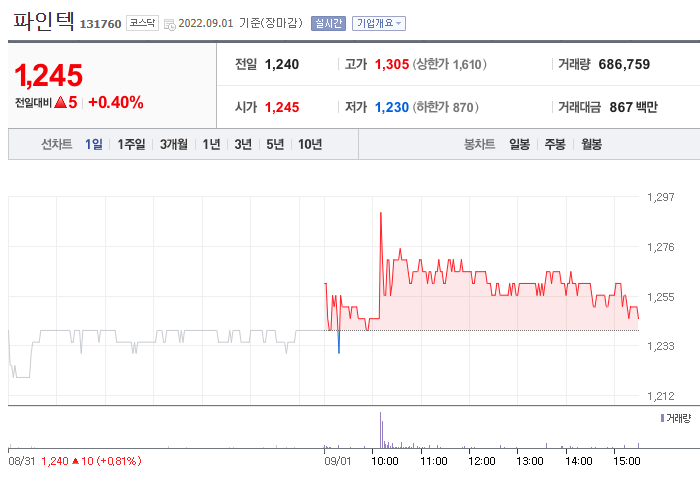Click the calendar clock icon beside date
The width and height of the screenshot is (700, 479).
tap(170, 24)
